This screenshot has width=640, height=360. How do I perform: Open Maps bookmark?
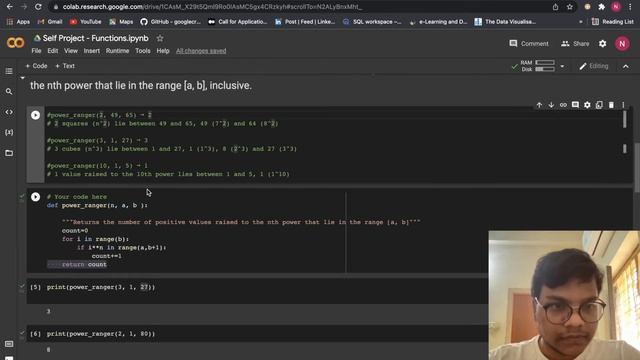121,22
